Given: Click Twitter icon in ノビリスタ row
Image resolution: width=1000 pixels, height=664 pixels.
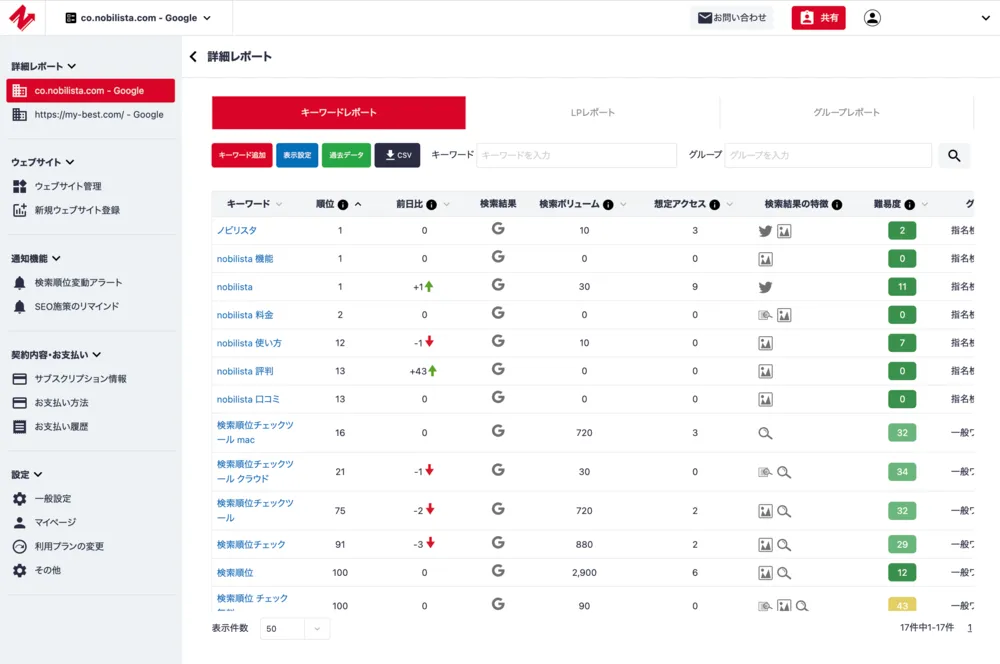Looking at the screenshot, I should click(x=765, y=232).
